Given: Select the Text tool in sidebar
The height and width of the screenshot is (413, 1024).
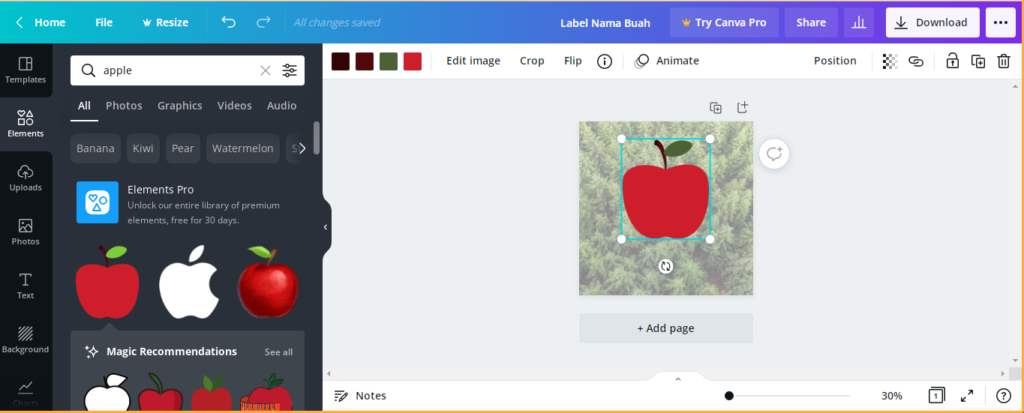Looking at the screenshot, I should coord(25,286).
